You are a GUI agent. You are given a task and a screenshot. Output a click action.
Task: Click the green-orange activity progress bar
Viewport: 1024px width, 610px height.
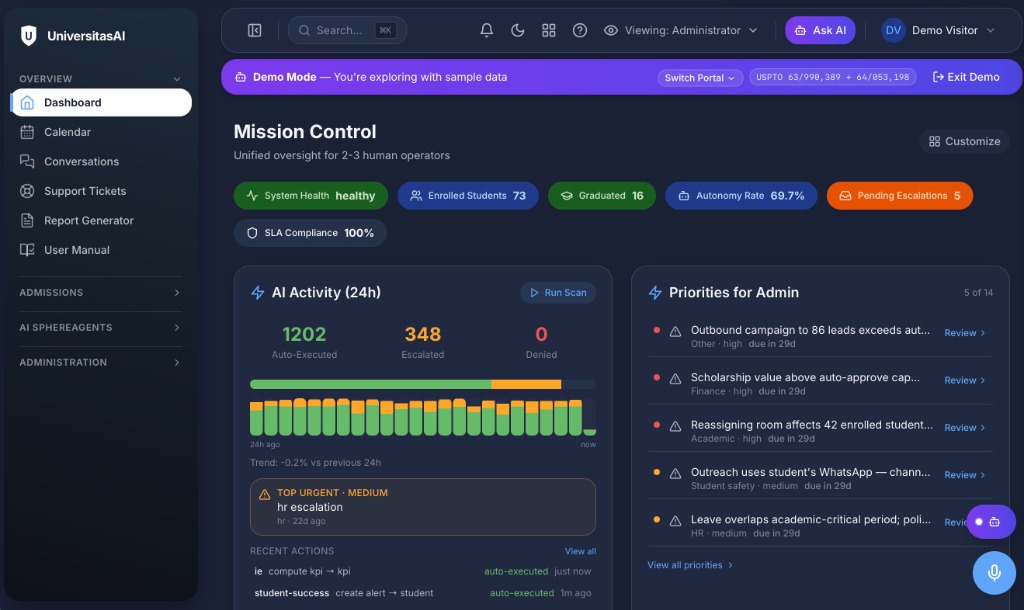coord(423,384)
